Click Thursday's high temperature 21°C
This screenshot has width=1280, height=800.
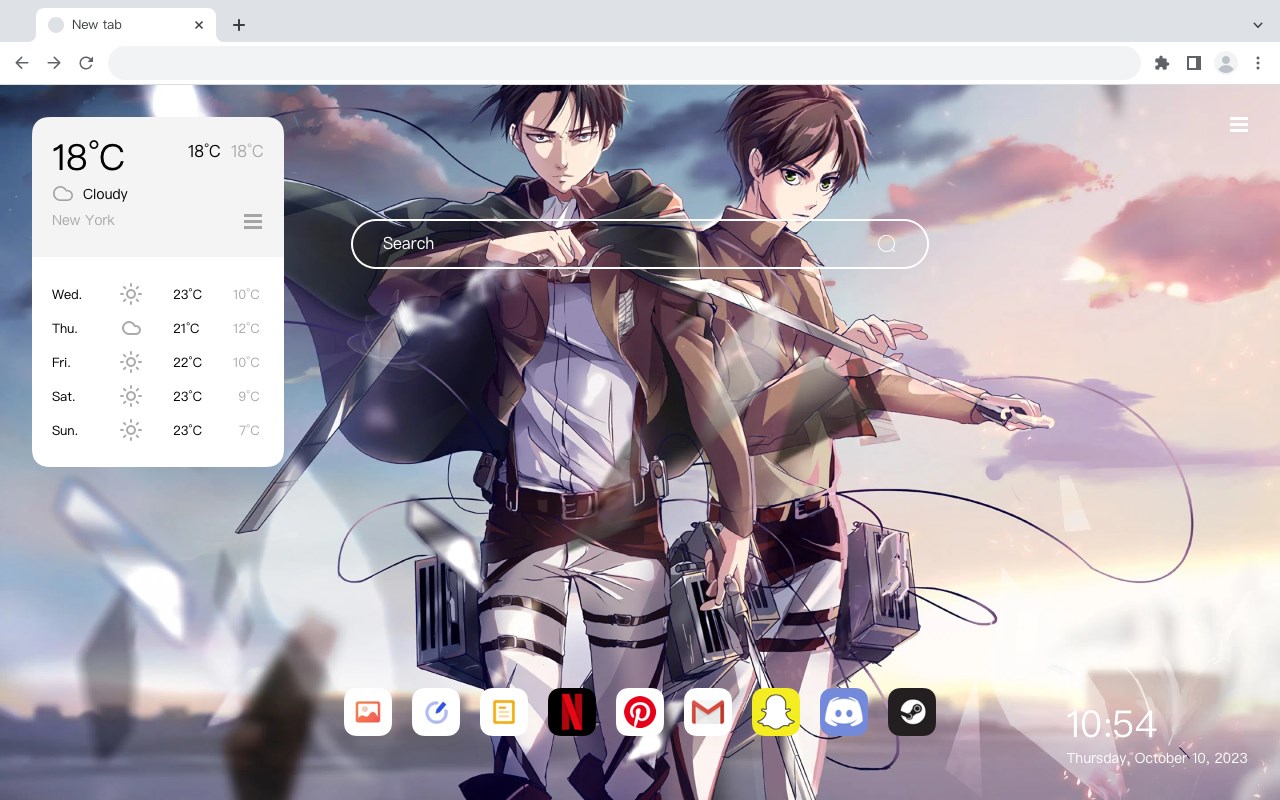(x=186, y=328)
